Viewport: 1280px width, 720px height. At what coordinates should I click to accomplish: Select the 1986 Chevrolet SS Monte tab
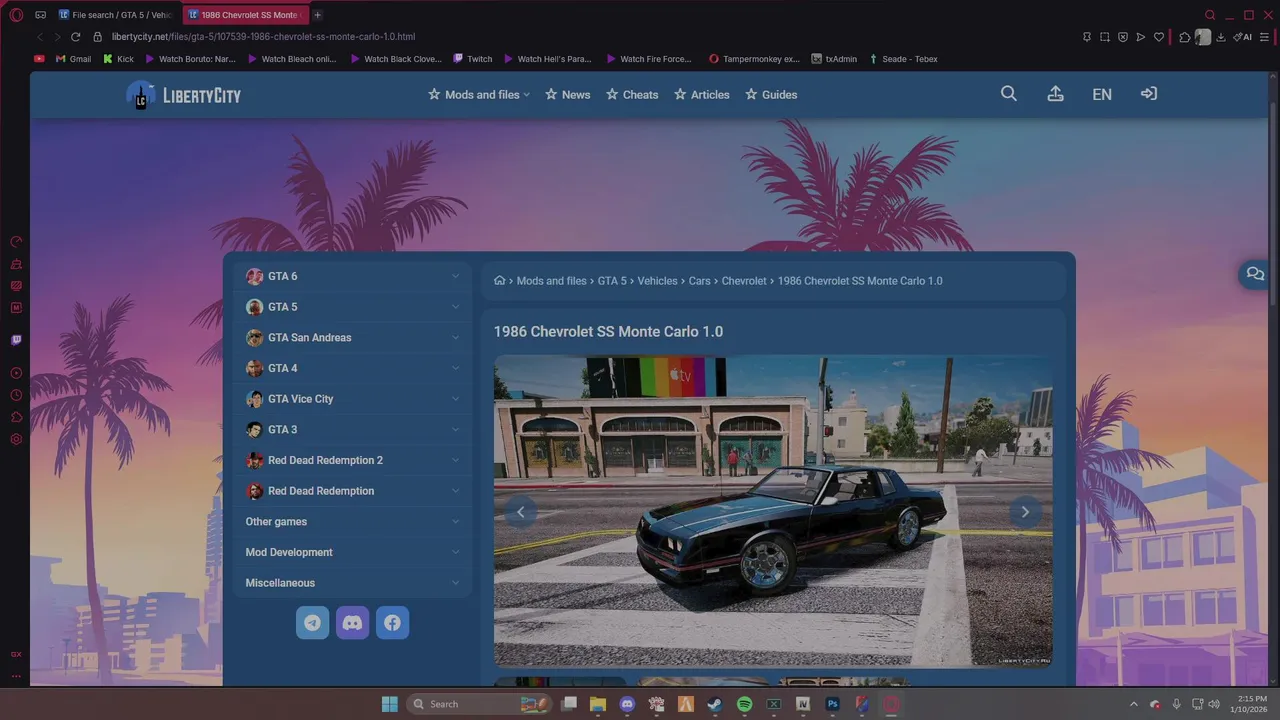tap(245, 15)
